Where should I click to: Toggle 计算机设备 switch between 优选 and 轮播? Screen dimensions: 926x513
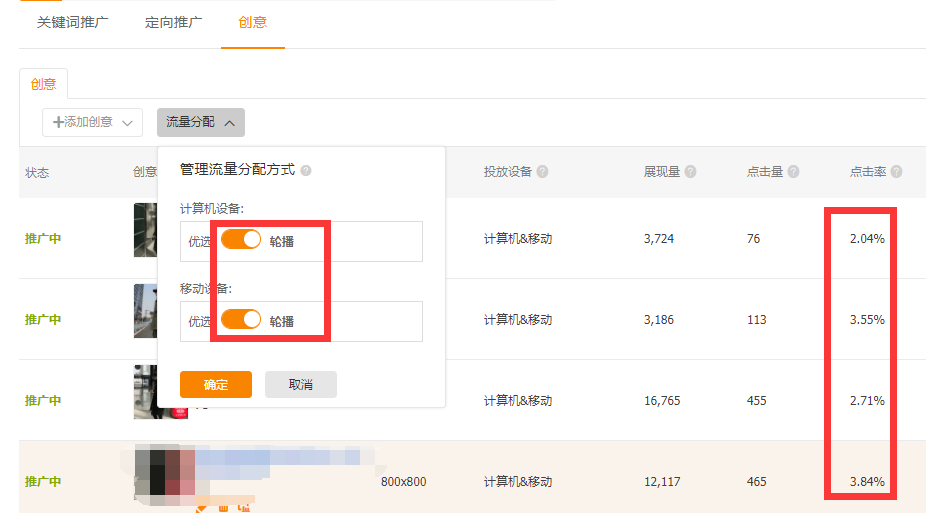tap(241, 240)
